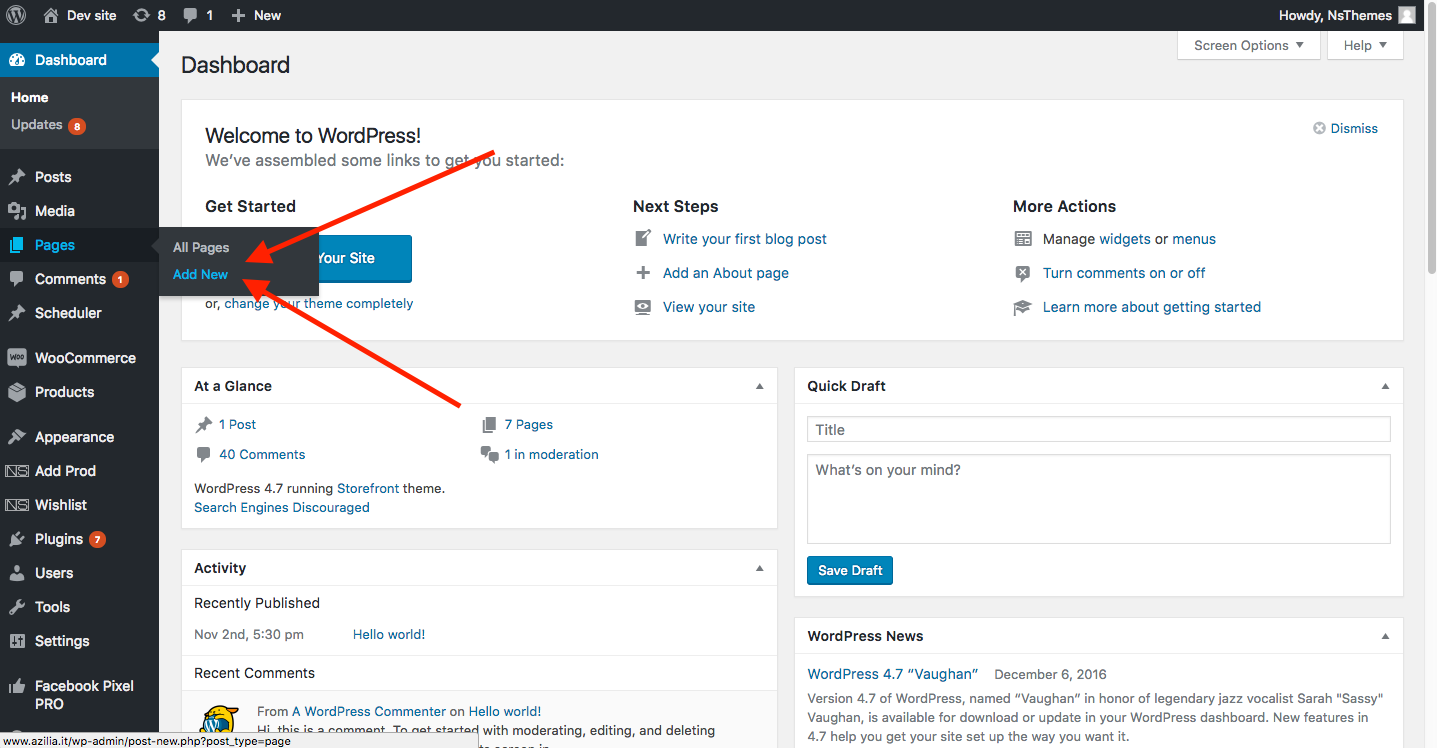
Task: Click the Comments speech bubble sidebar icon
Action: [x=17, y=279]
